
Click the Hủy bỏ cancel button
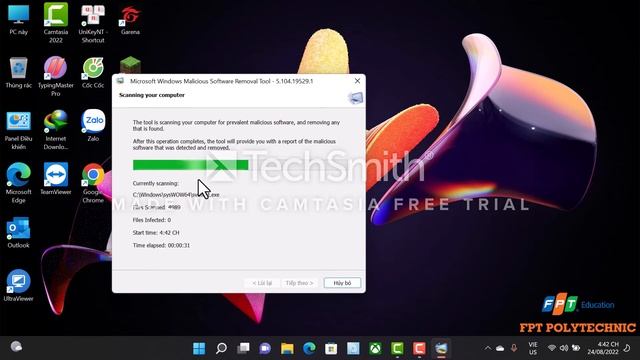click(342, 283)
